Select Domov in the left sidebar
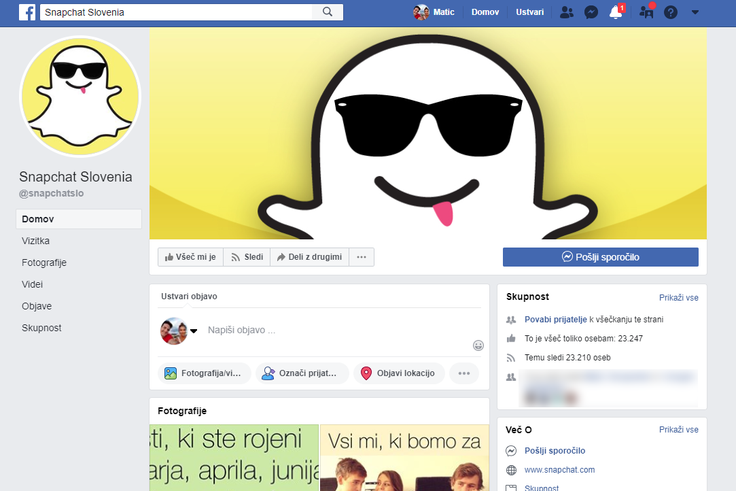The height and width of the screenshot is (491, 736). pyautogui.click(x=79, y=219)
